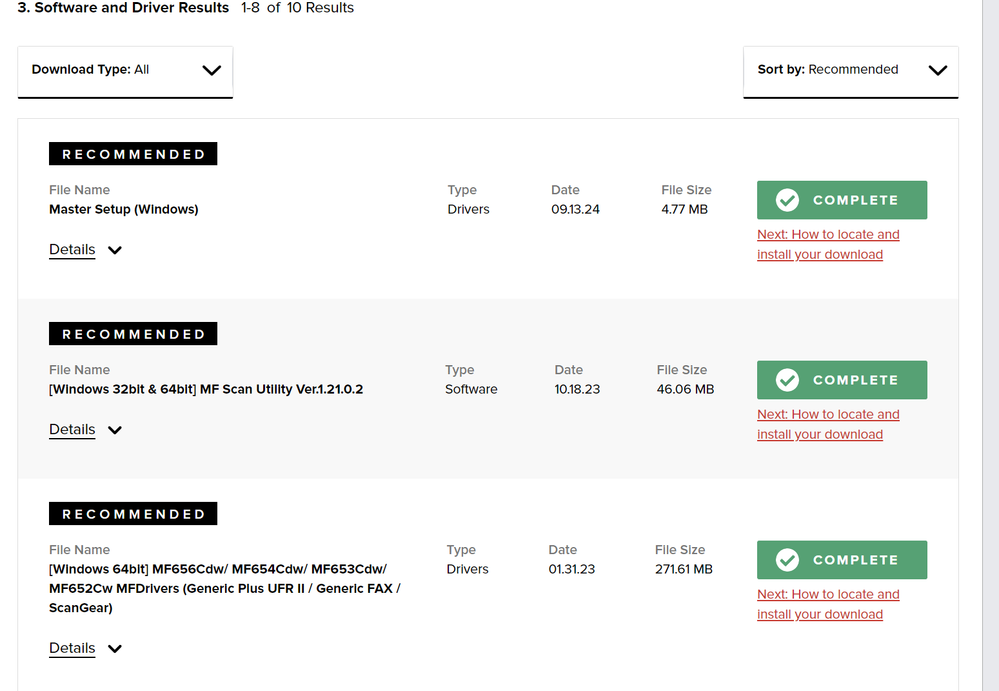Open the 'Download Type: All' dropdown

point(125,71)
